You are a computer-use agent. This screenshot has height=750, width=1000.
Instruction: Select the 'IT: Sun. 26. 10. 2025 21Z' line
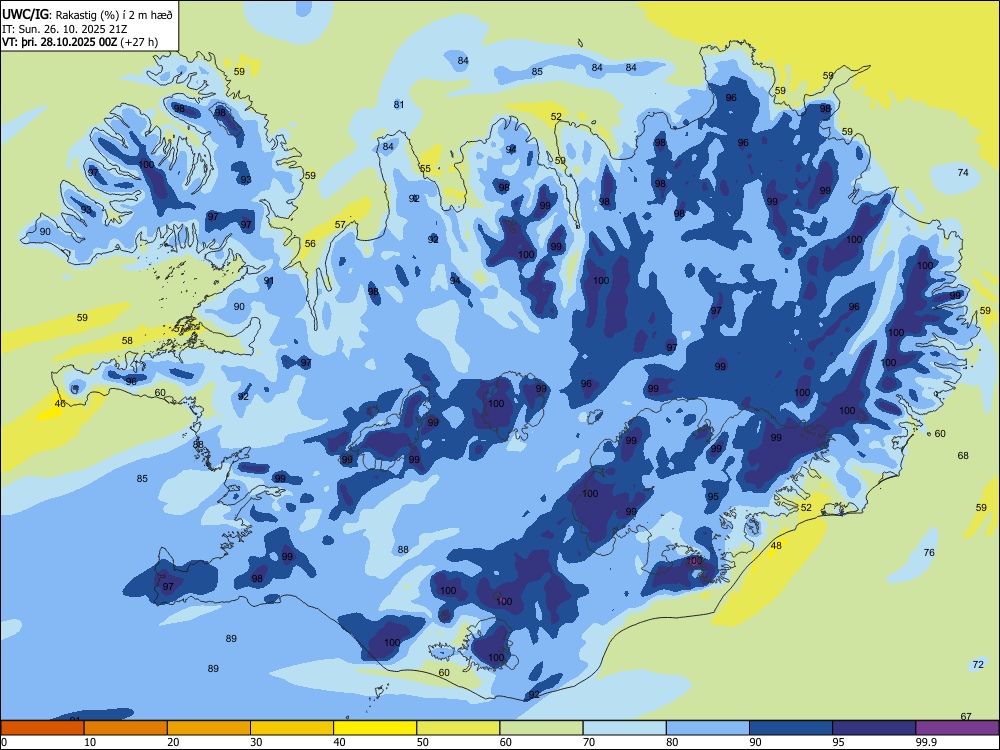pyautogui.click(x=65, y=28)
